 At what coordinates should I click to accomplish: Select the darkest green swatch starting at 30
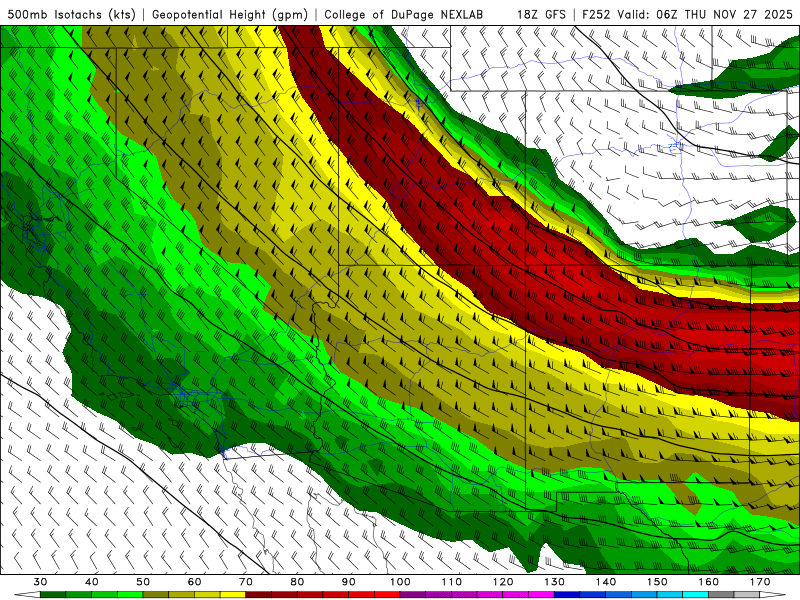(53, 595)
